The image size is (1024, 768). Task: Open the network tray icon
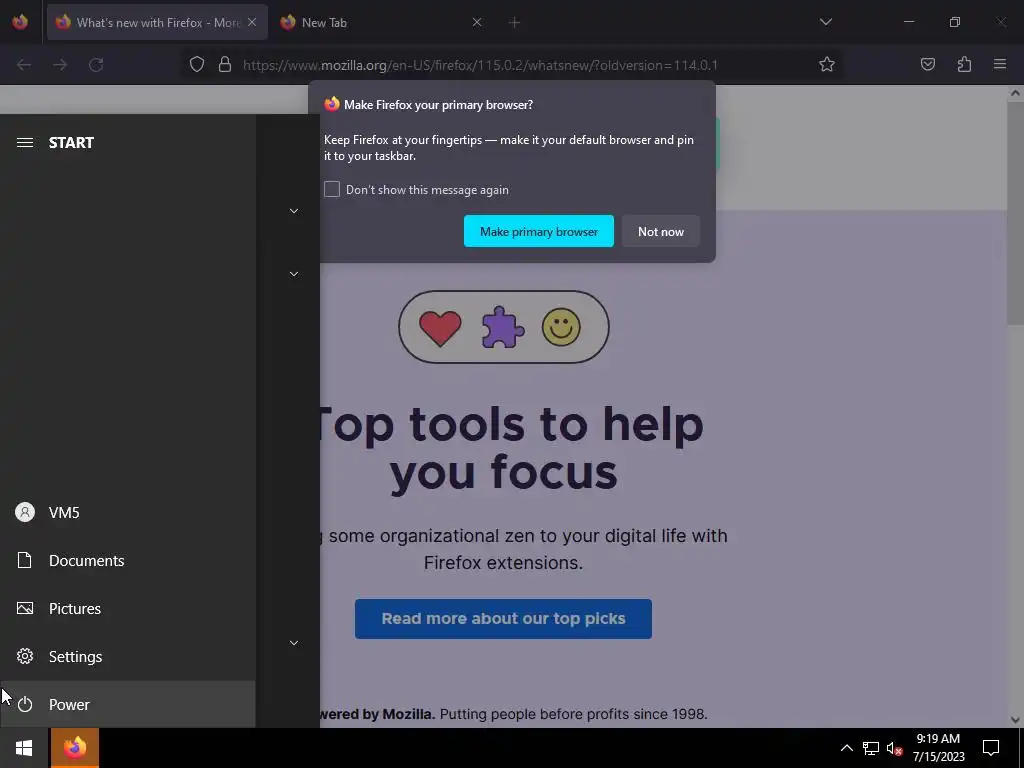[871, 748]
